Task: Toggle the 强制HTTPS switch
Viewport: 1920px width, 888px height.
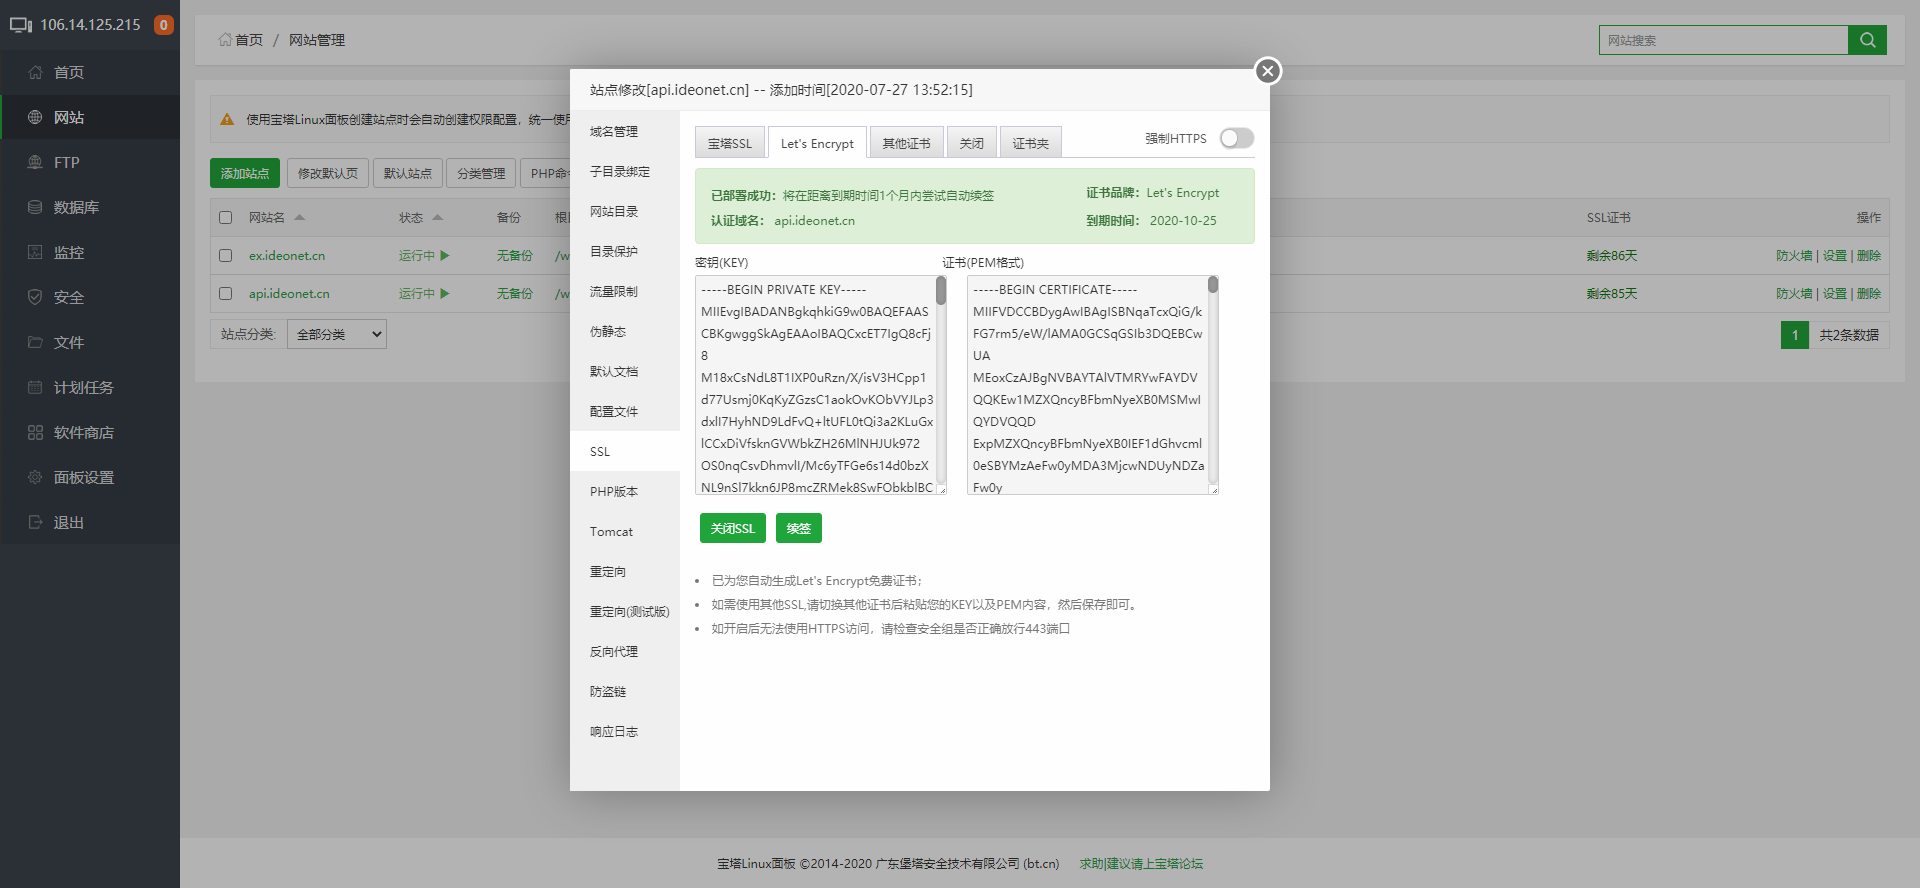Action: click(1237, 139)
